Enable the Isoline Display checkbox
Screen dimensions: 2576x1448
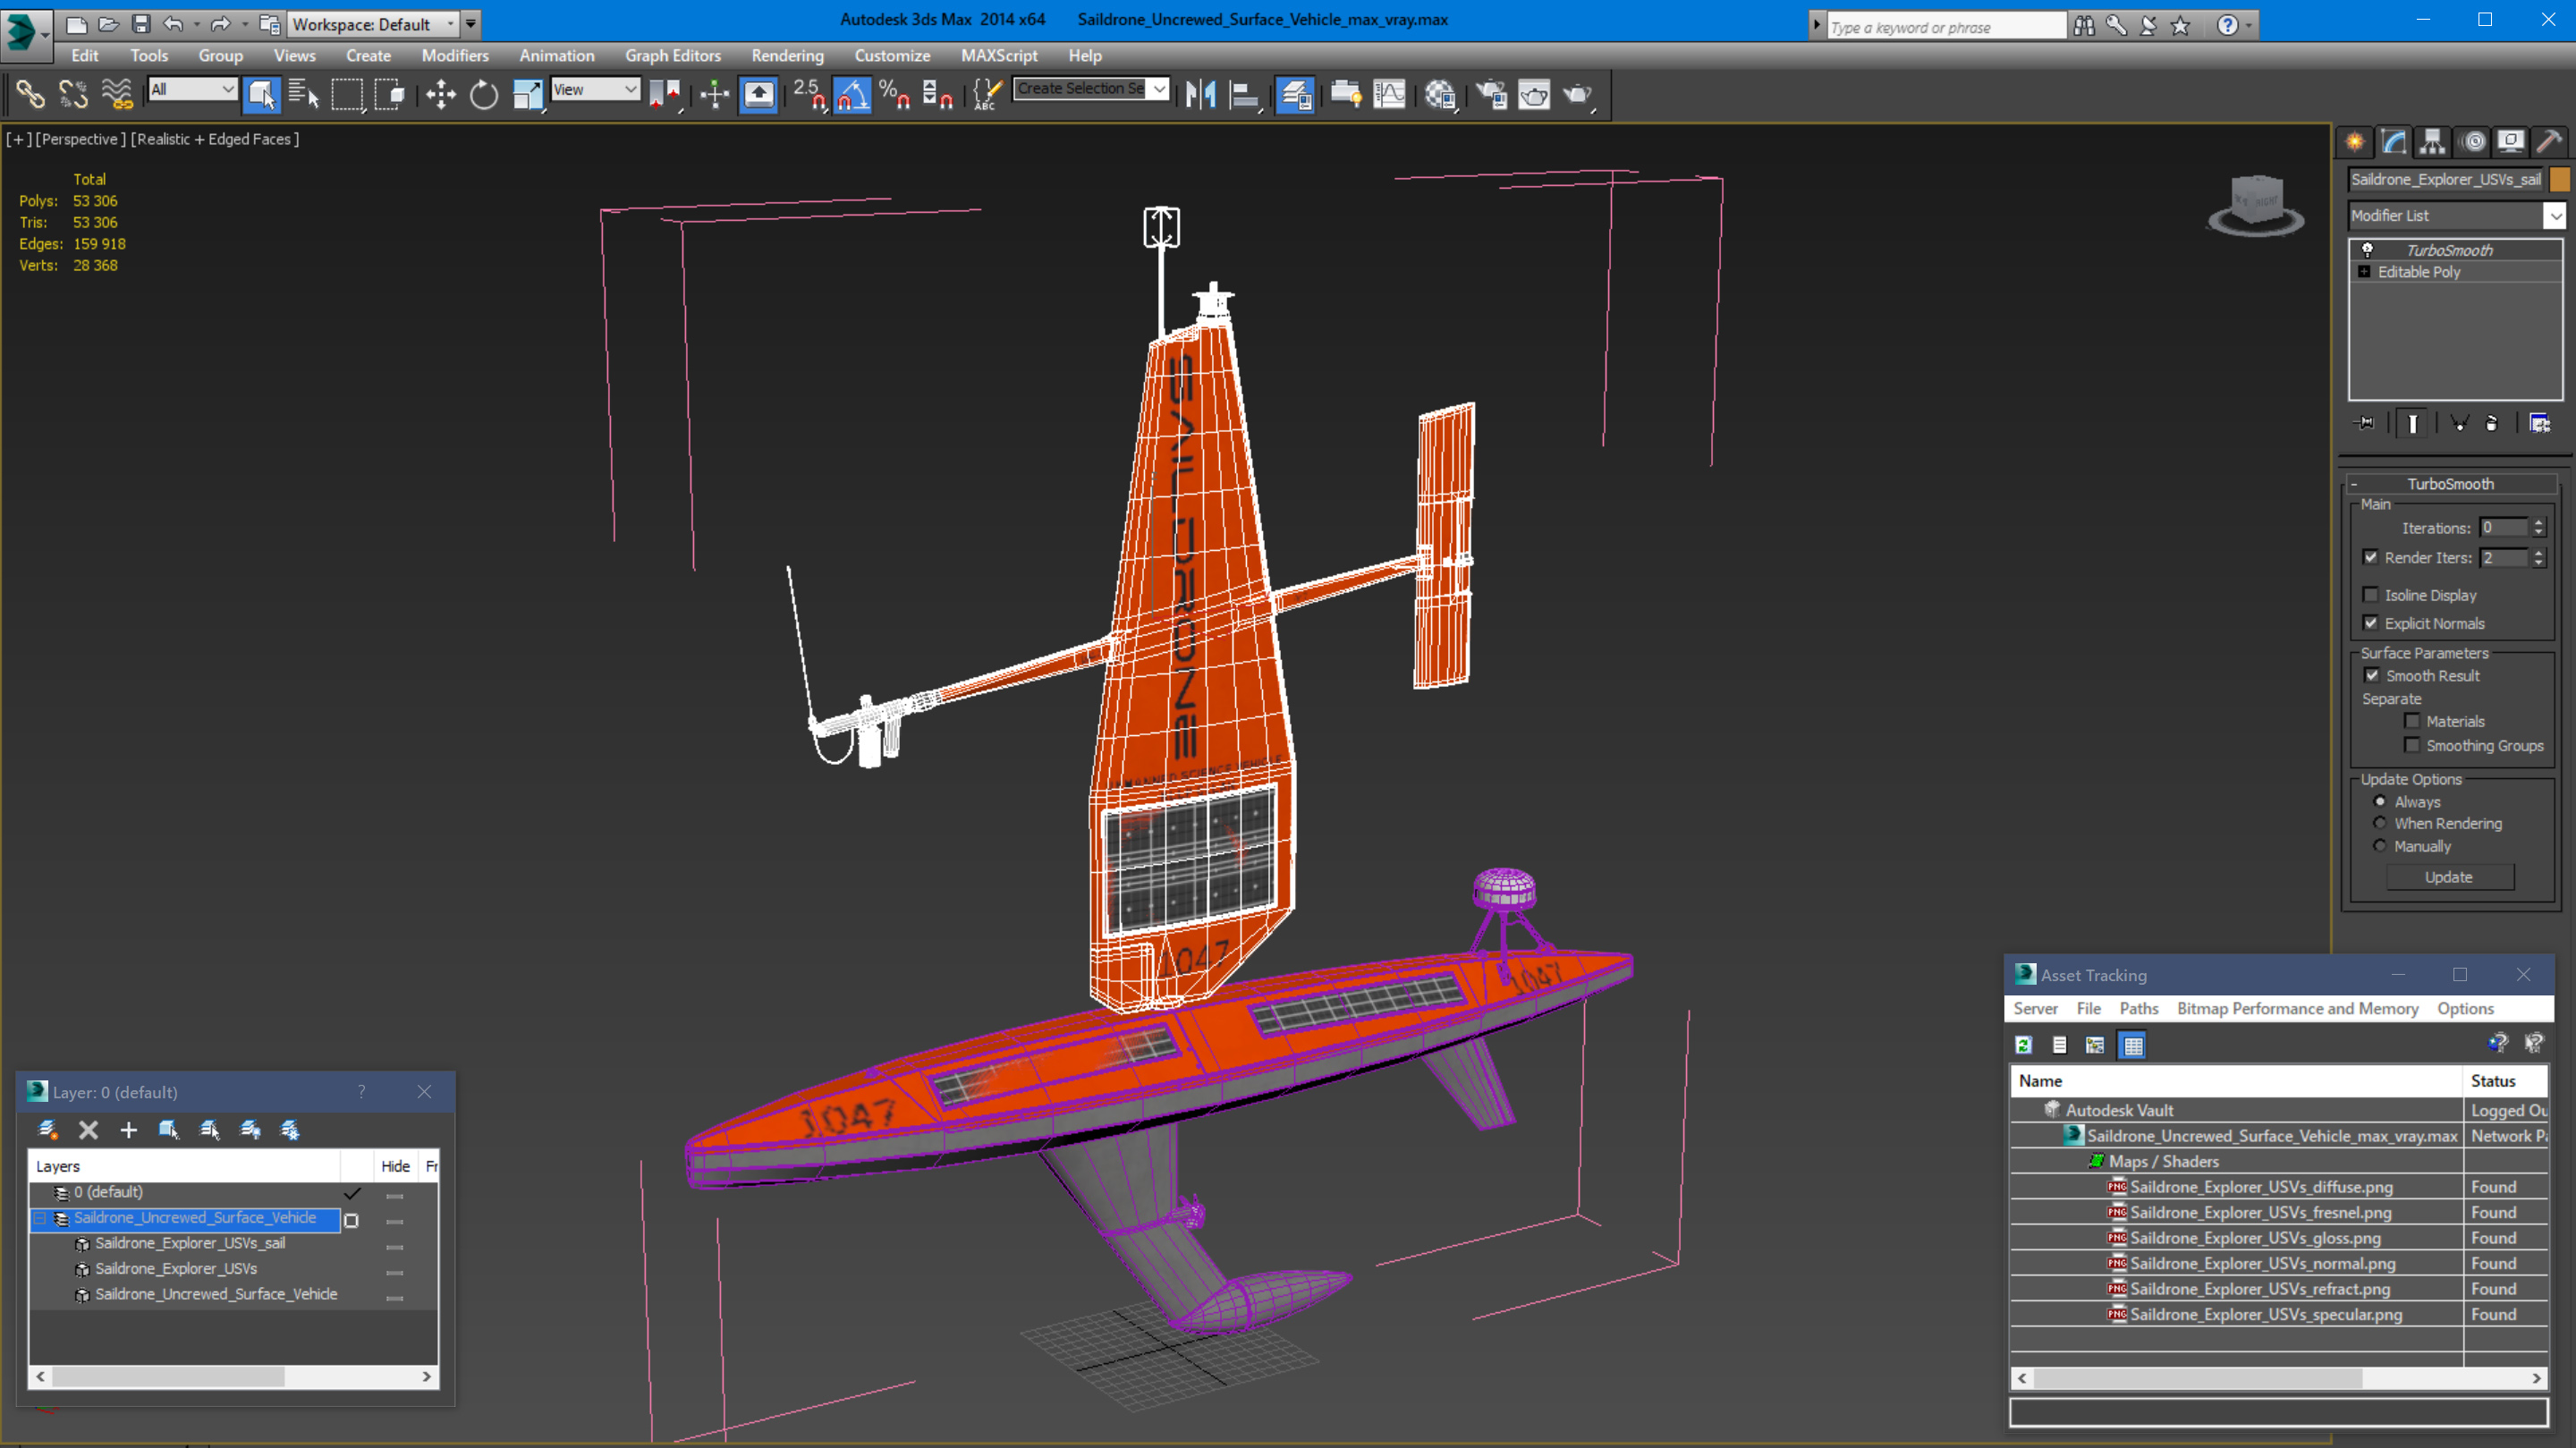[x=2370, y=595]
